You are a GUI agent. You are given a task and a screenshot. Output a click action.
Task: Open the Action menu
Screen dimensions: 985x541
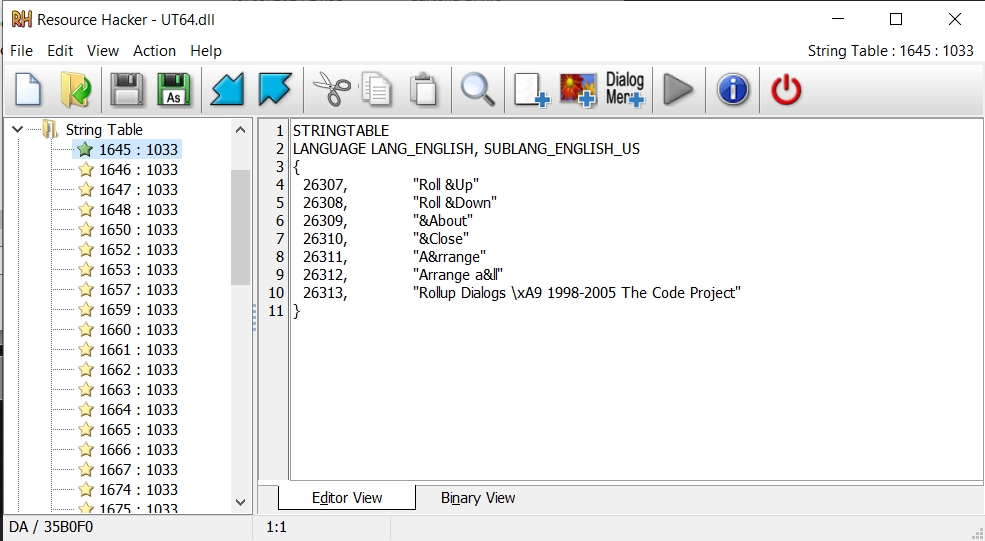point(155,51)
